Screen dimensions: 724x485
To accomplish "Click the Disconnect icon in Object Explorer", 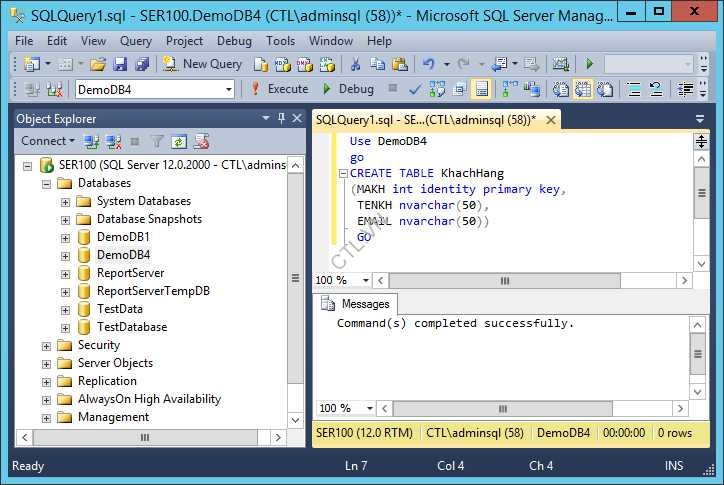I will coord(113,141).
